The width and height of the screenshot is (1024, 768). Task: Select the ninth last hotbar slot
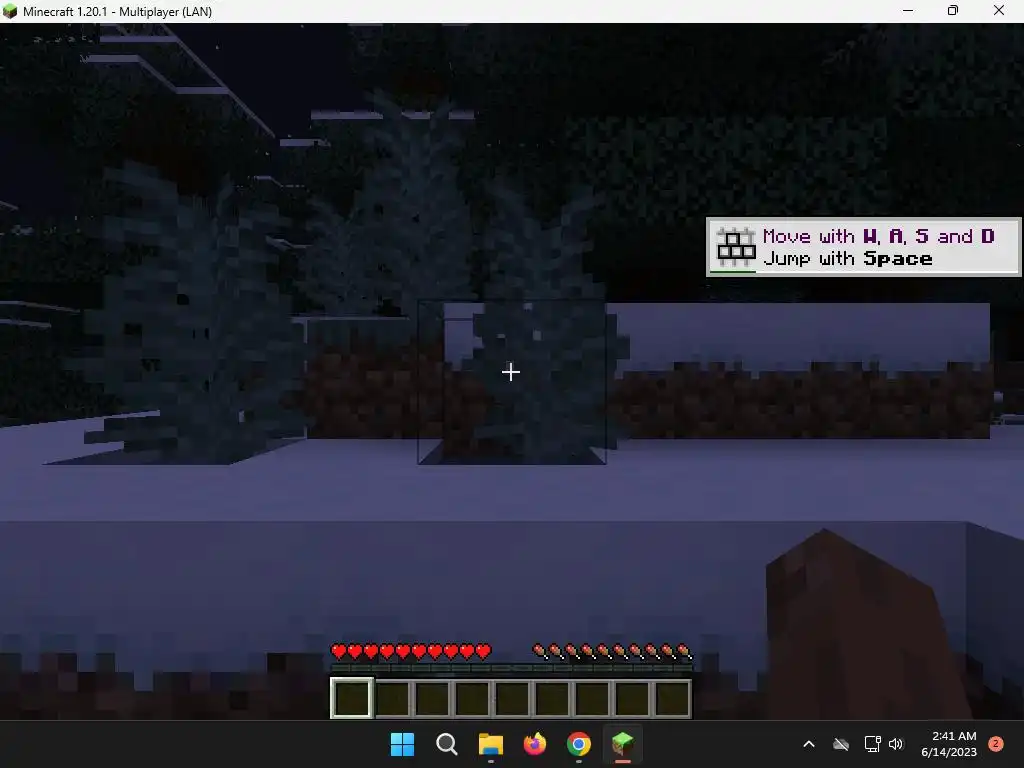[x=672, y=698]
